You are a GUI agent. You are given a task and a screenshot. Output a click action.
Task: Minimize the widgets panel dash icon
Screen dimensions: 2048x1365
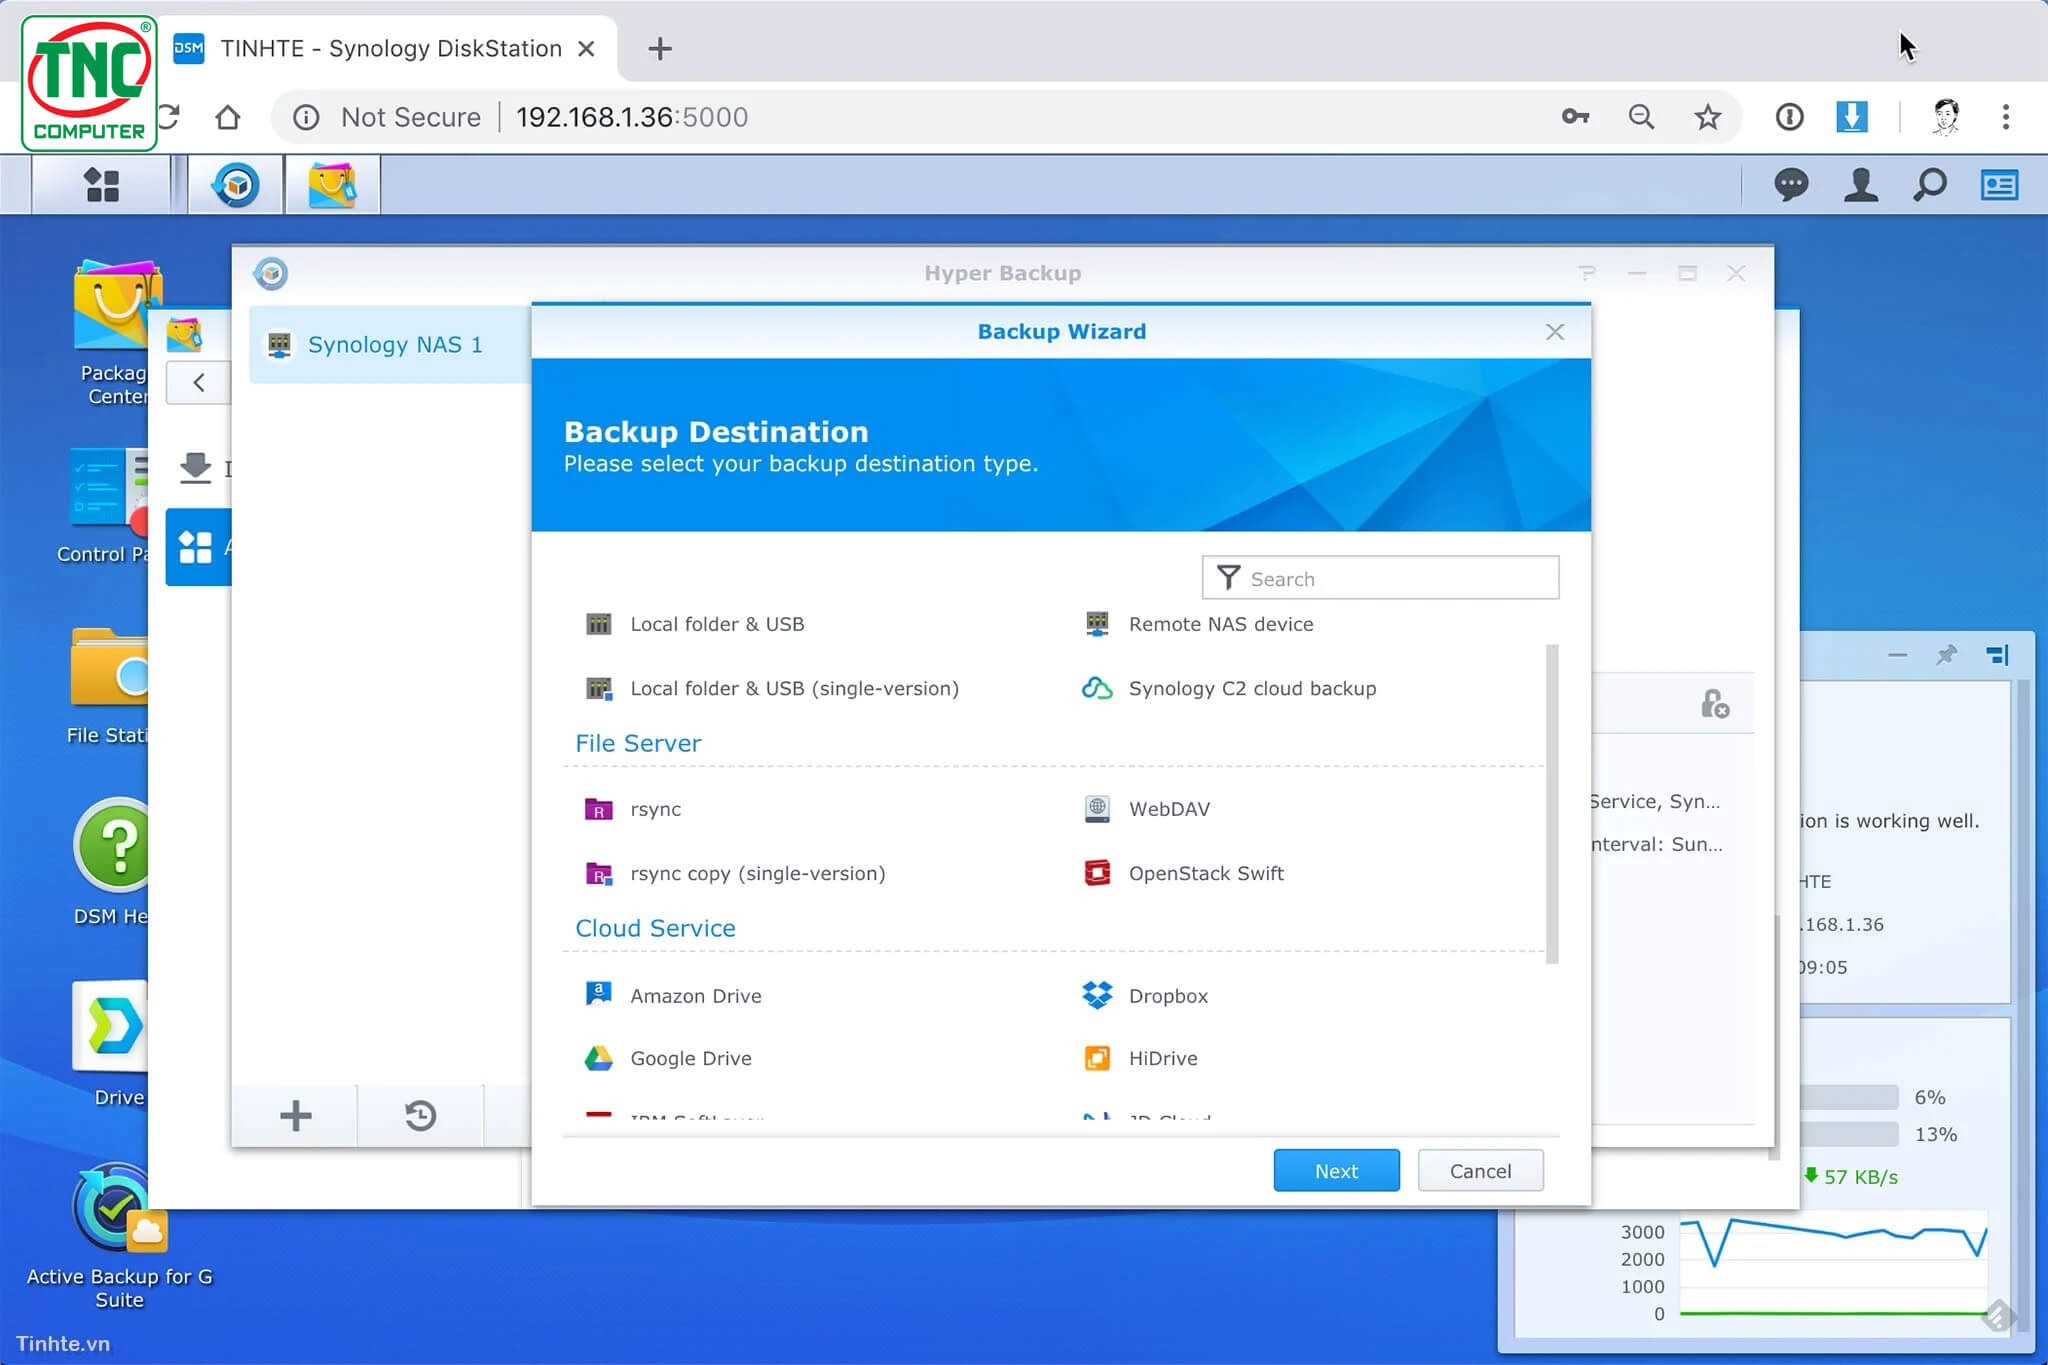click(1897, 655)
